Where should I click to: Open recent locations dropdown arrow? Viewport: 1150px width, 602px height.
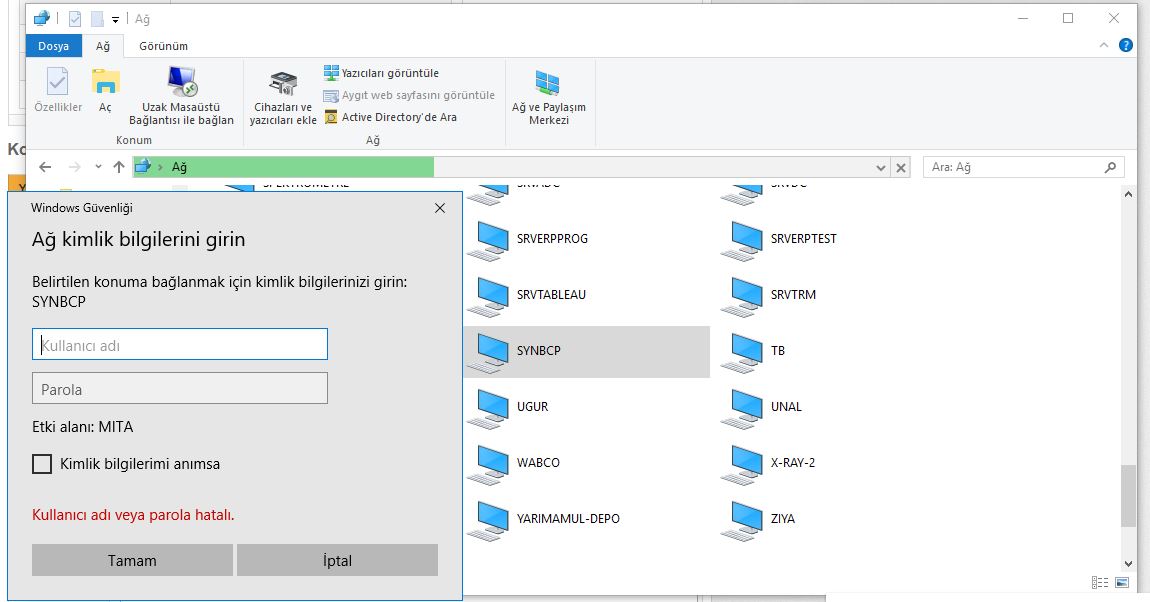pos(98,167)
